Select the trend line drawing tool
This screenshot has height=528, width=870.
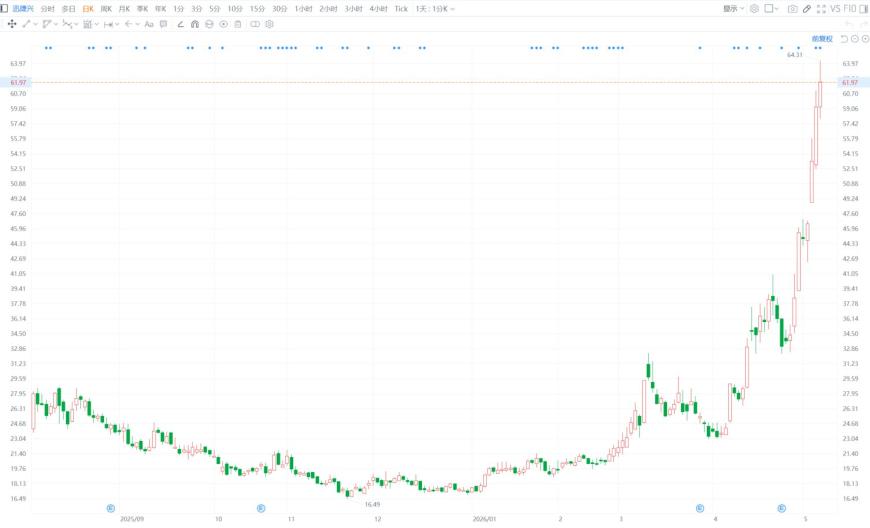tap(26, 24)
